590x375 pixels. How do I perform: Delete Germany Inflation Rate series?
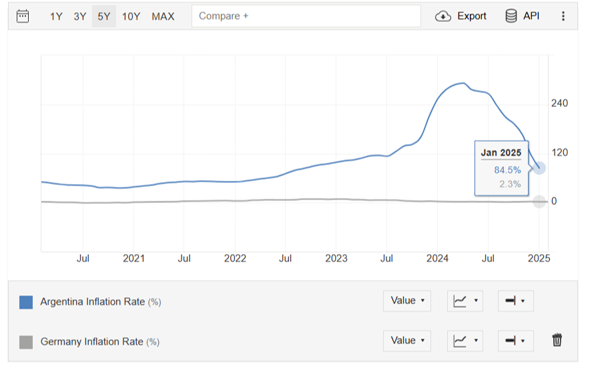pos(557,340)
